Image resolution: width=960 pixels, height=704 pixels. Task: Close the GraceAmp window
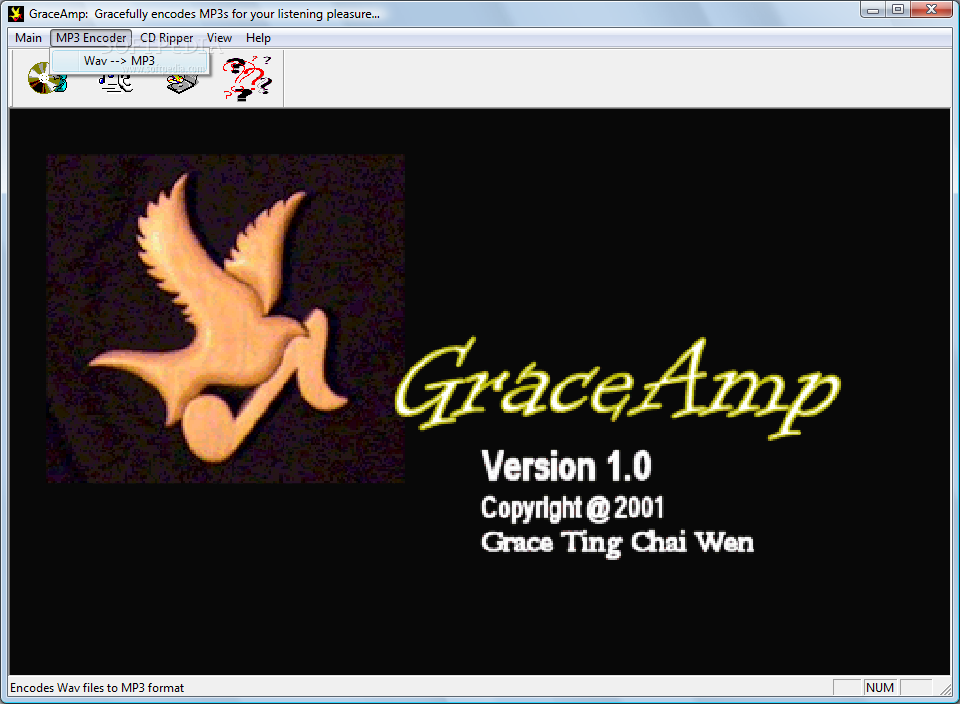pyautogui.click(x=932, y=10)
